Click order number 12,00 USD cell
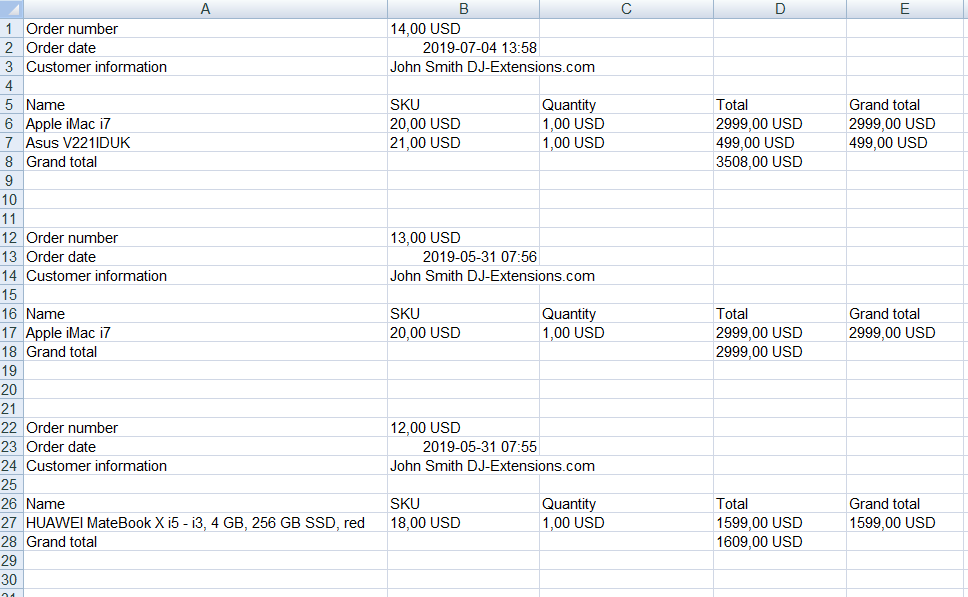The image size is (968, 597). click(464, 428)
